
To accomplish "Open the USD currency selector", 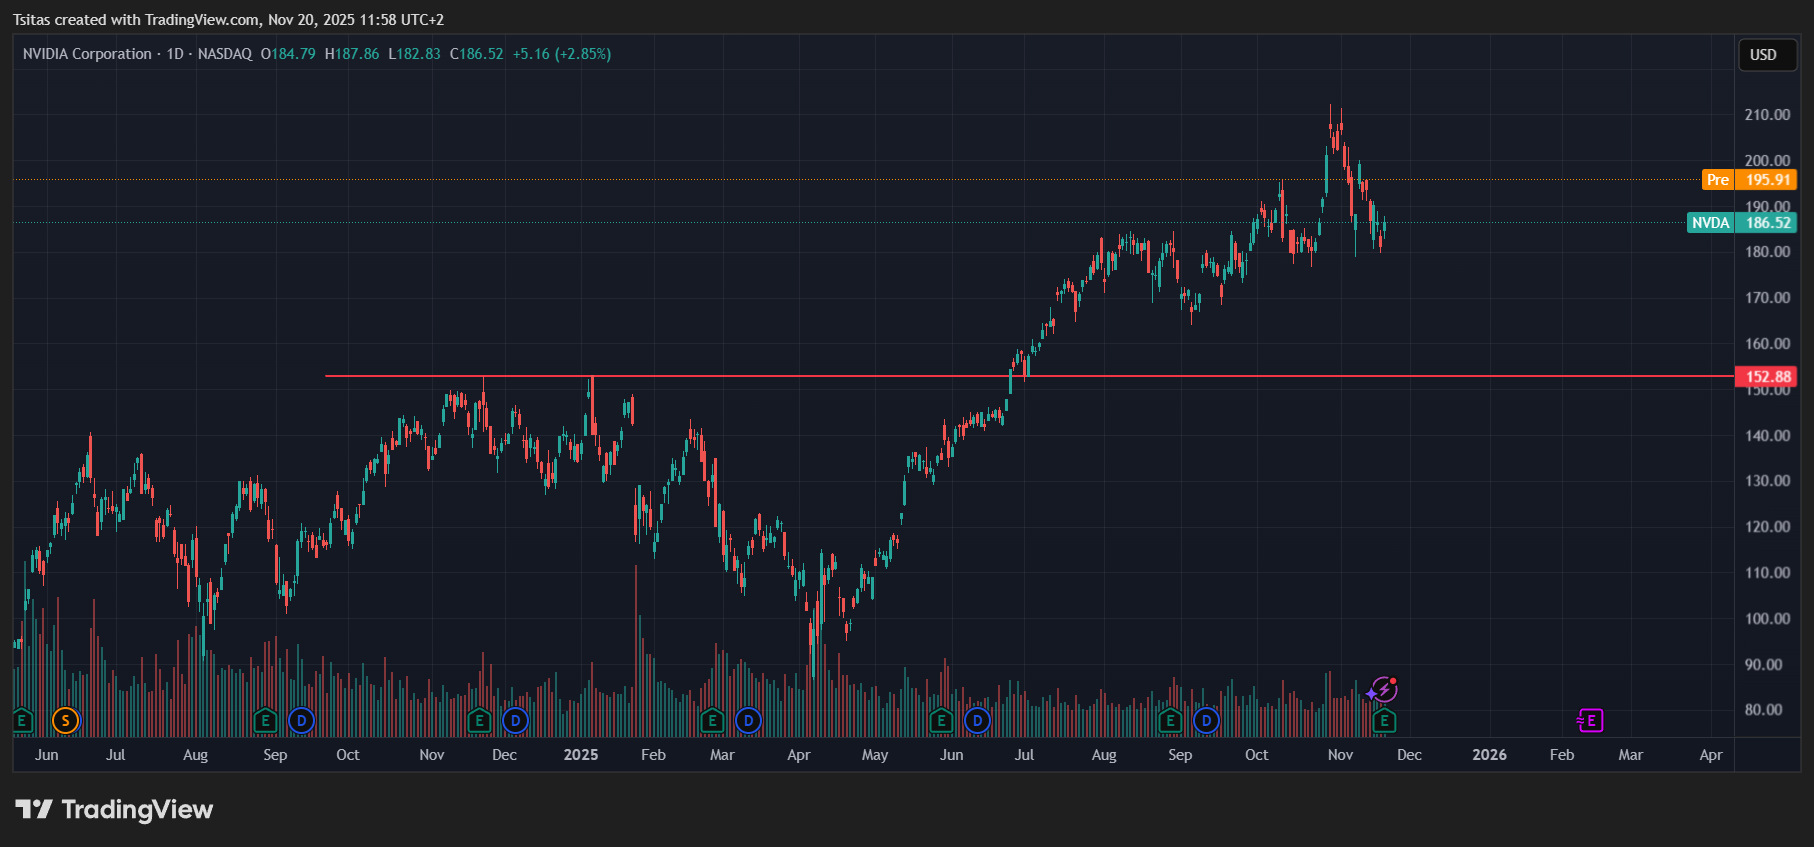I will 1763,55.
